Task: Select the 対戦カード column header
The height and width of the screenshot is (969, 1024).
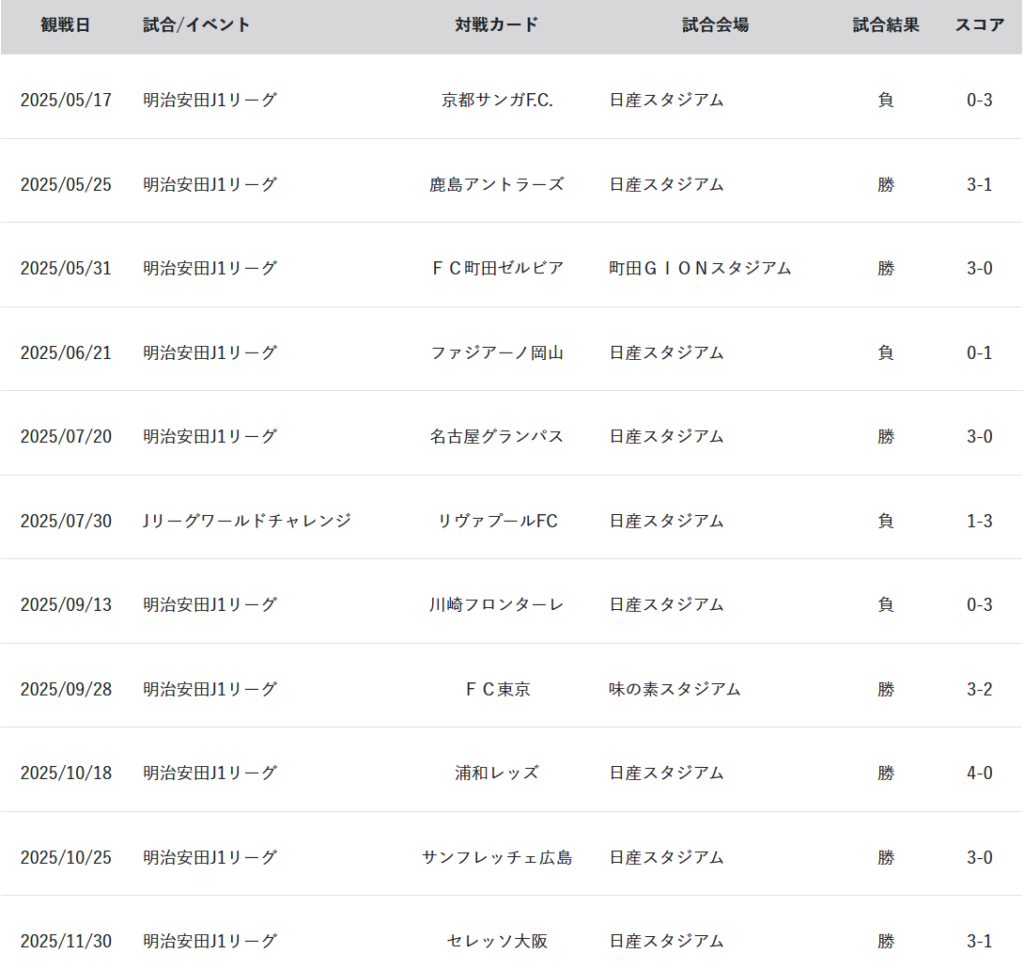Action: point(497,25)
